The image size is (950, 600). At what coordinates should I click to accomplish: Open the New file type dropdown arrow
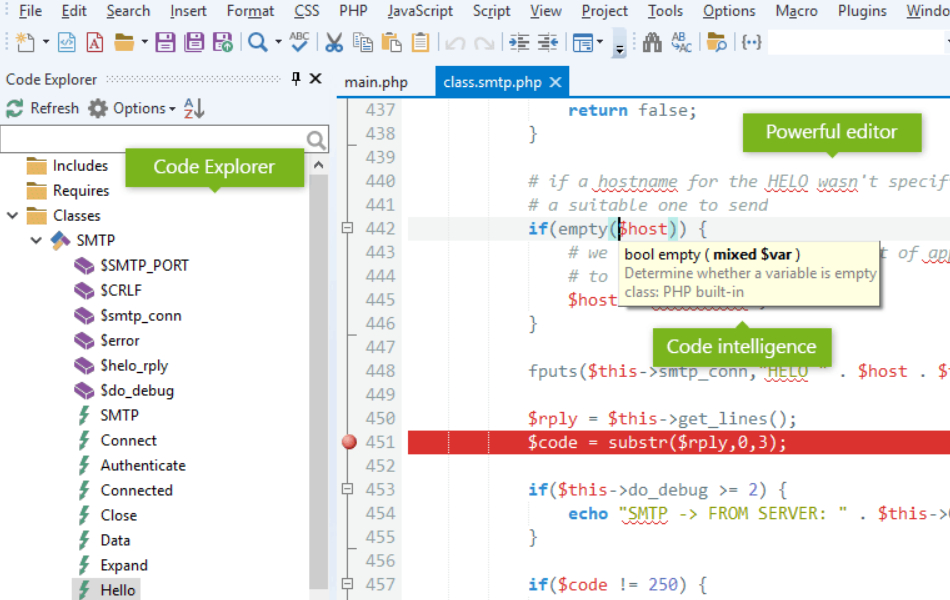45,42
